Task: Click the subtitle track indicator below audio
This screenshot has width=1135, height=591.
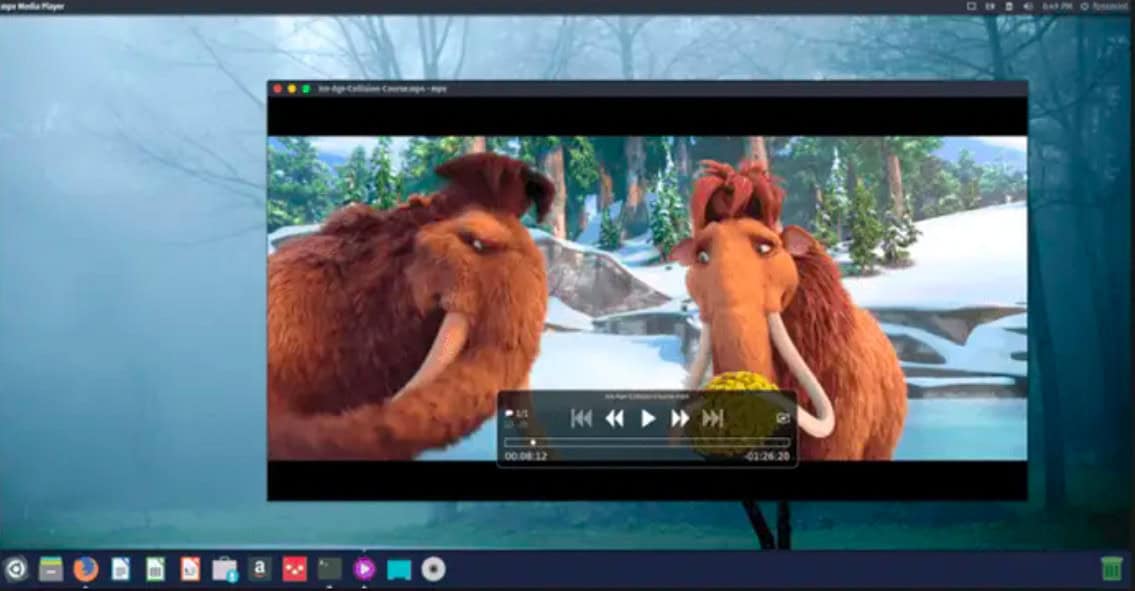Action: (516, 424)
